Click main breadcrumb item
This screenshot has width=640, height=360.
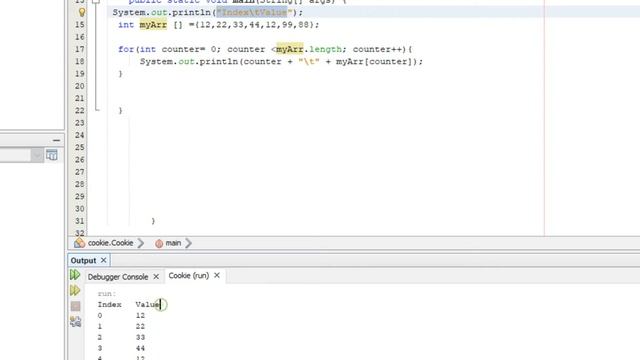click(x=173, y=243)
